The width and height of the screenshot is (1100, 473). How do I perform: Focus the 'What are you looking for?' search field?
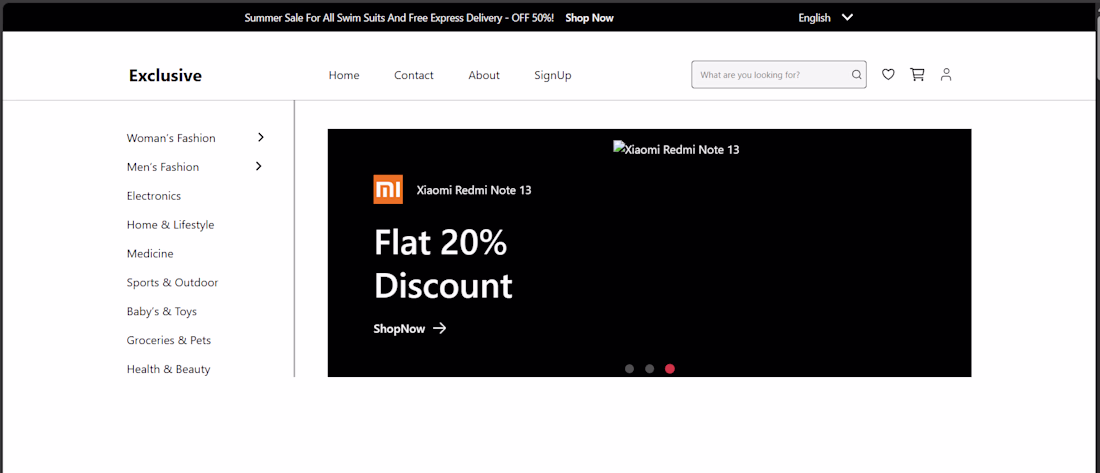point(779,74)
